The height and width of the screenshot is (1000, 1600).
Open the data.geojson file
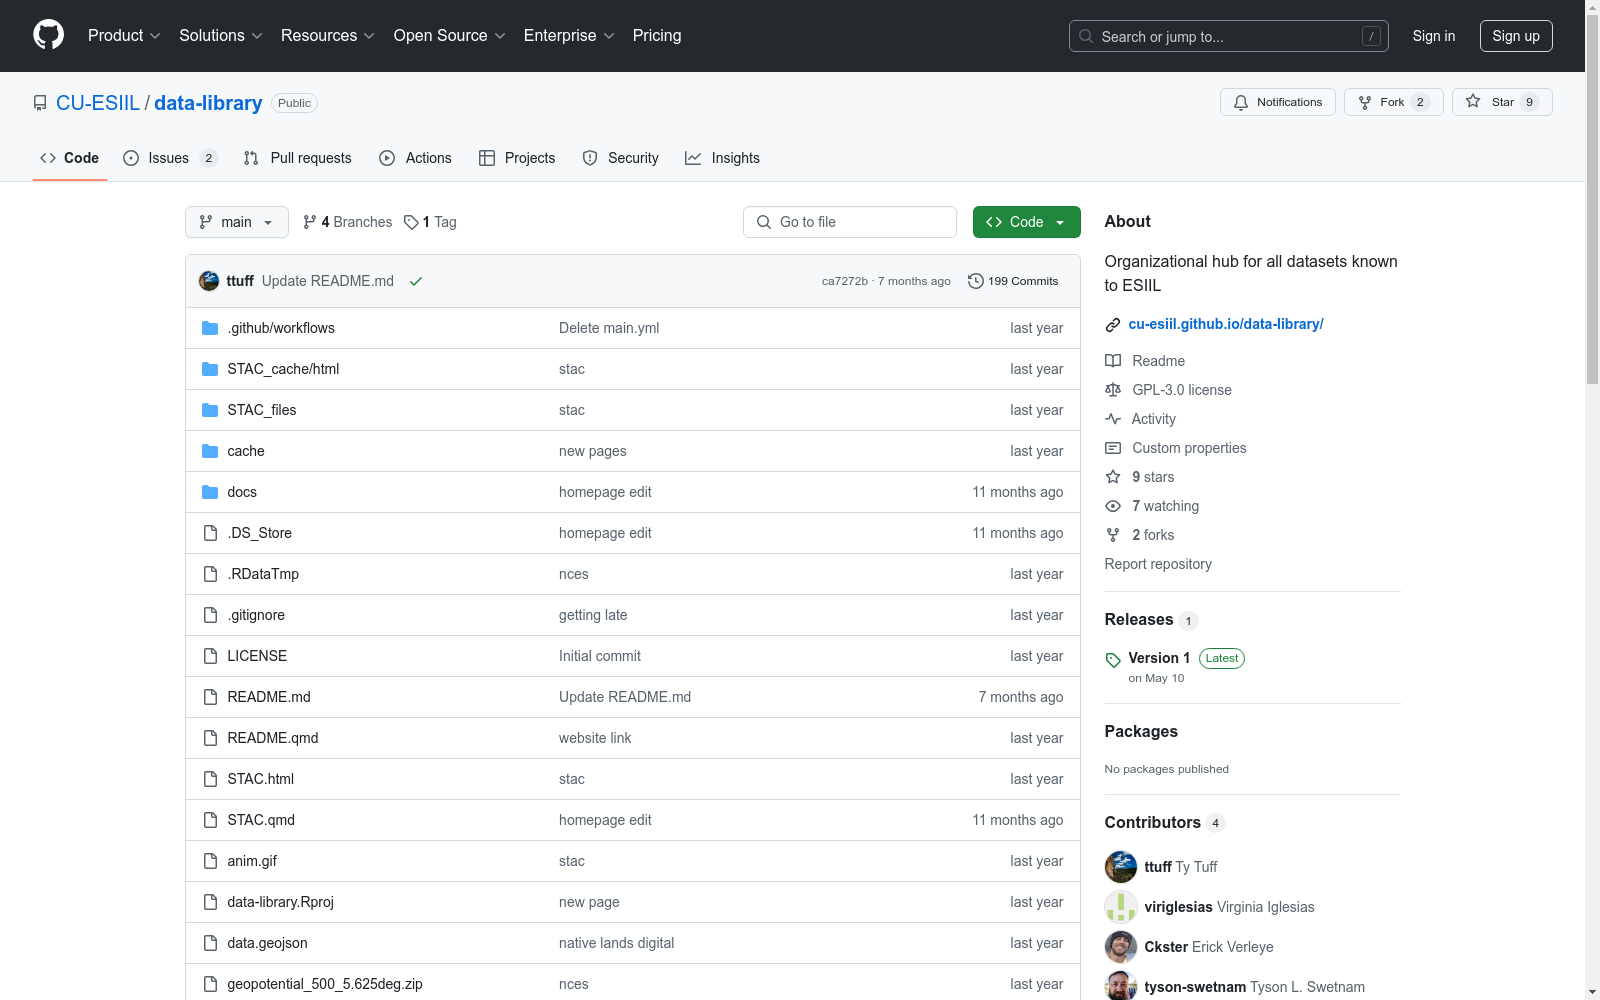[x=267, y=943]
